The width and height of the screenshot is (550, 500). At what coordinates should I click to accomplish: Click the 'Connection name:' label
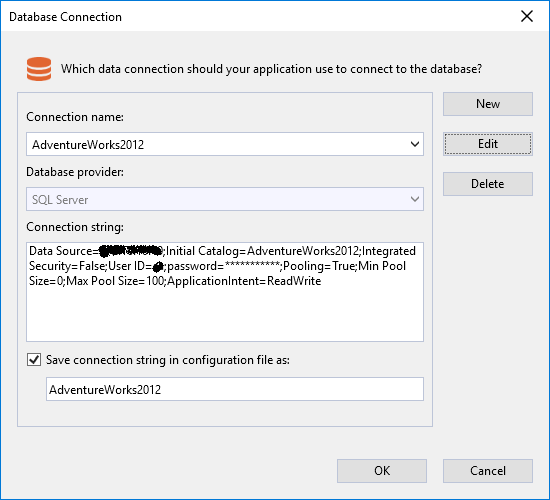pos(75,117)
